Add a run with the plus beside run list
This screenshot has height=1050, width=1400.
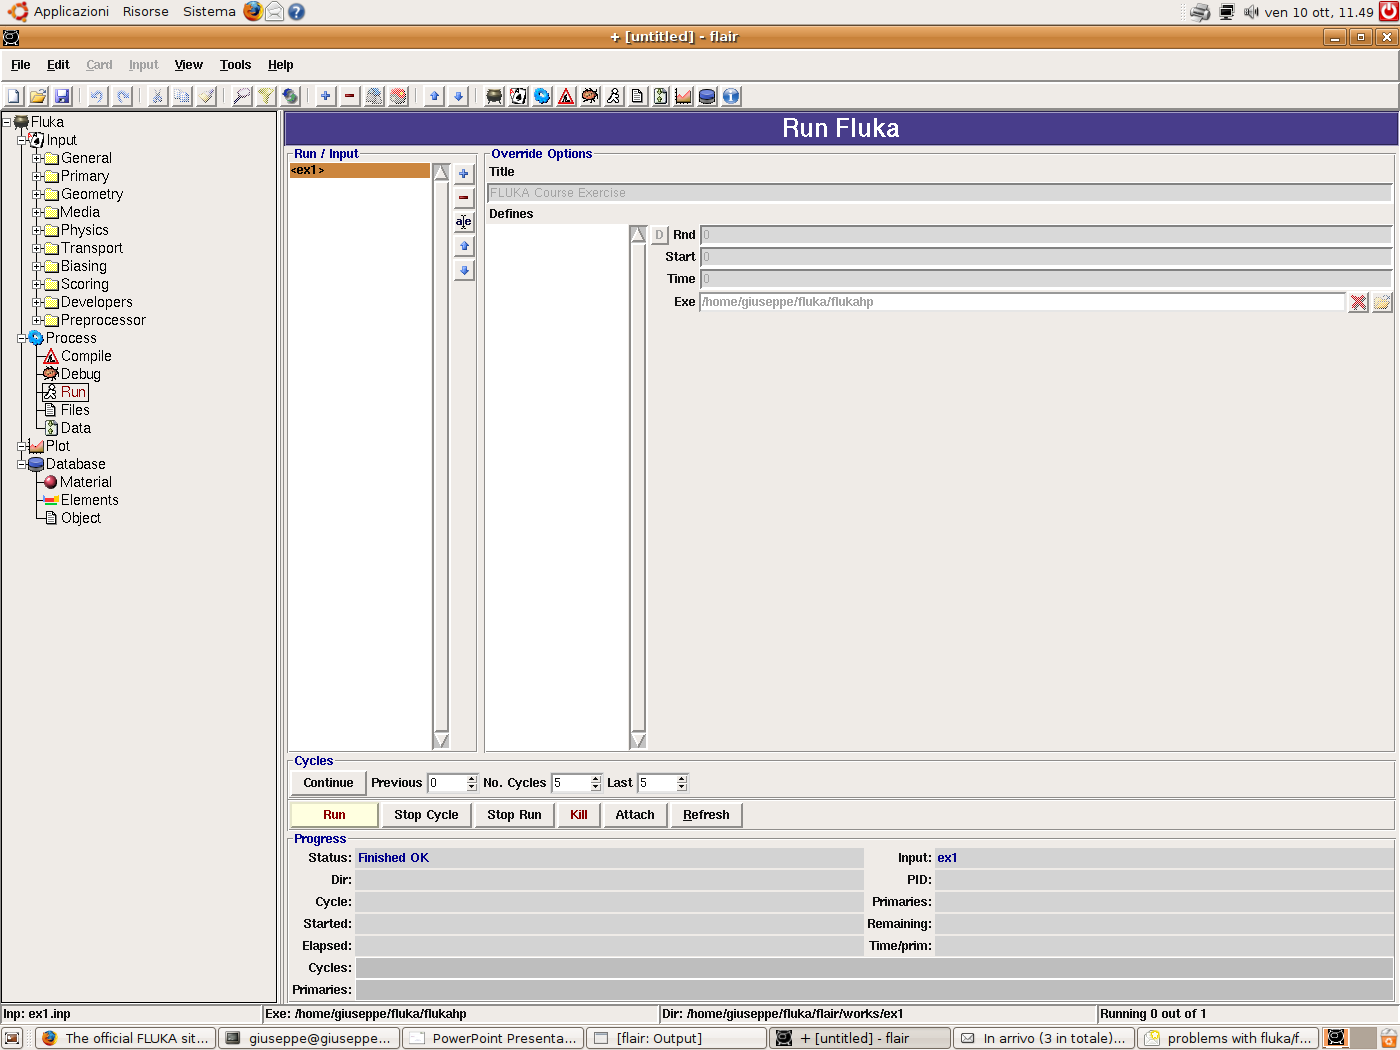click(x=464, y=174)
